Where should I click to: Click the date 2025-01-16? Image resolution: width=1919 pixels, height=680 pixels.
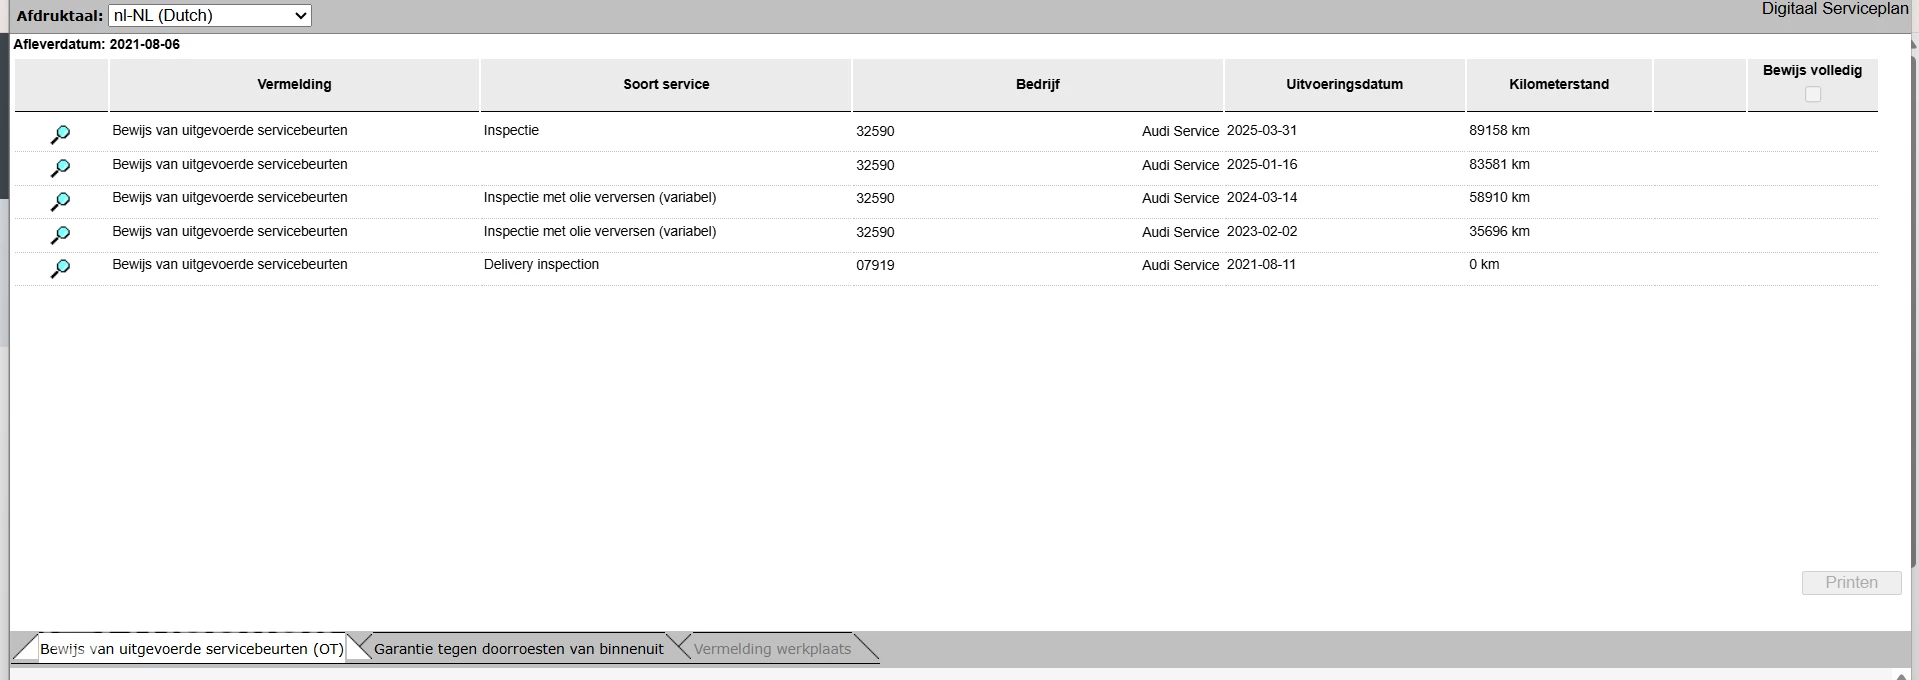(x=1261, y=164)
